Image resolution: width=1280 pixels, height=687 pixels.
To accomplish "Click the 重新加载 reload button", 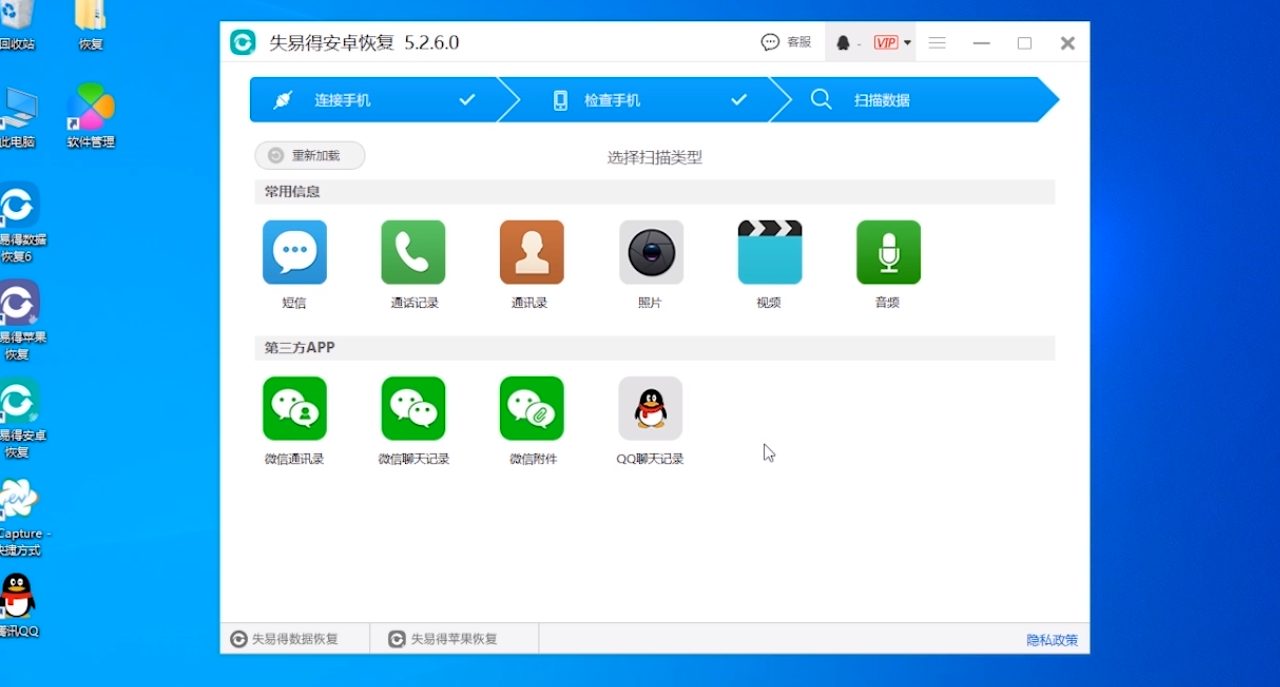I will 310,156.
